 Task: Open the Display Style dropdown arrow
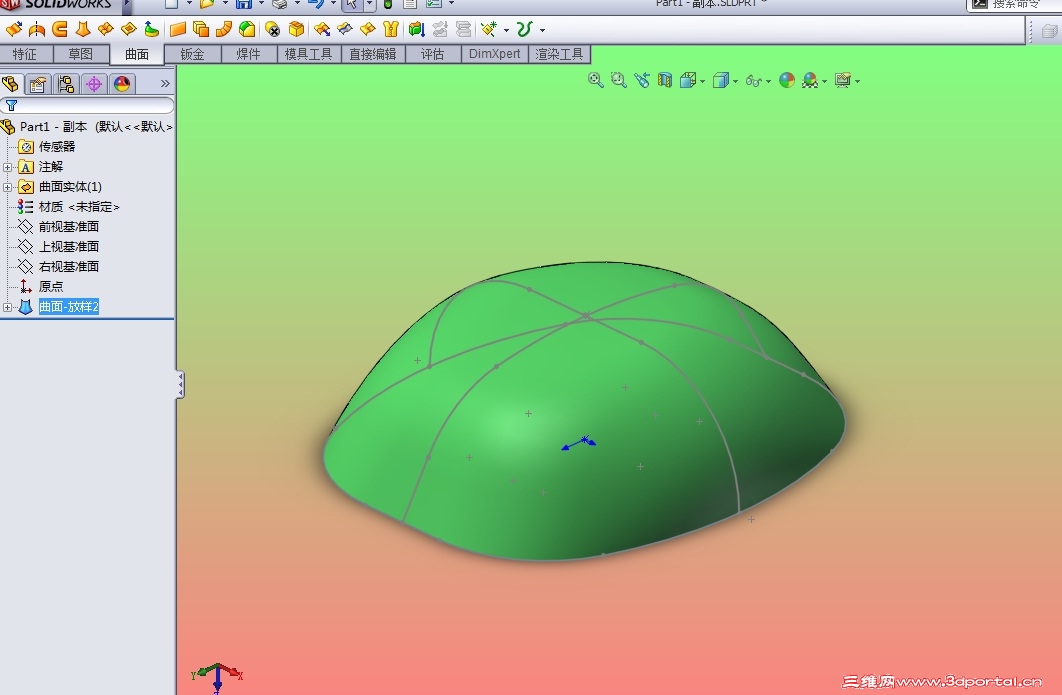[736, 81]
